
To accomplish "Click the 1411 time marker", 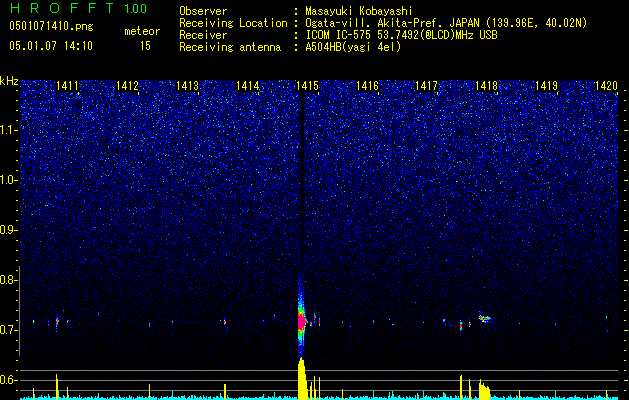I will tap(67, 86).
